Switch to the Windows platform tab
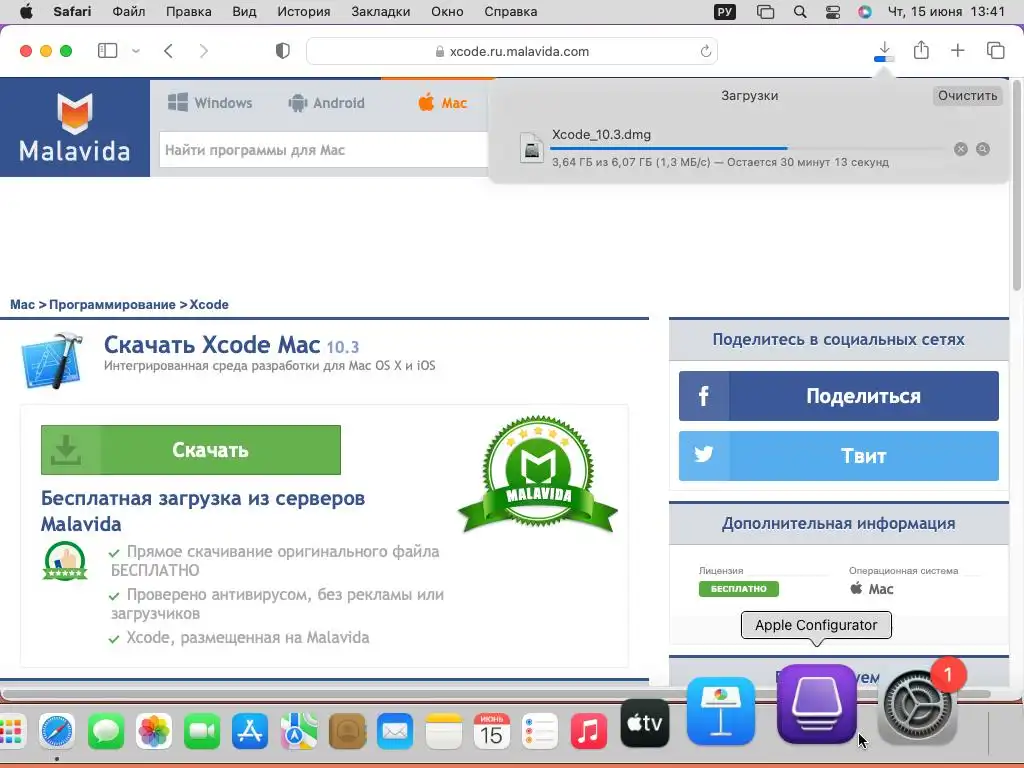Screen dimensions: 1024x768 [x=210, y=103]
